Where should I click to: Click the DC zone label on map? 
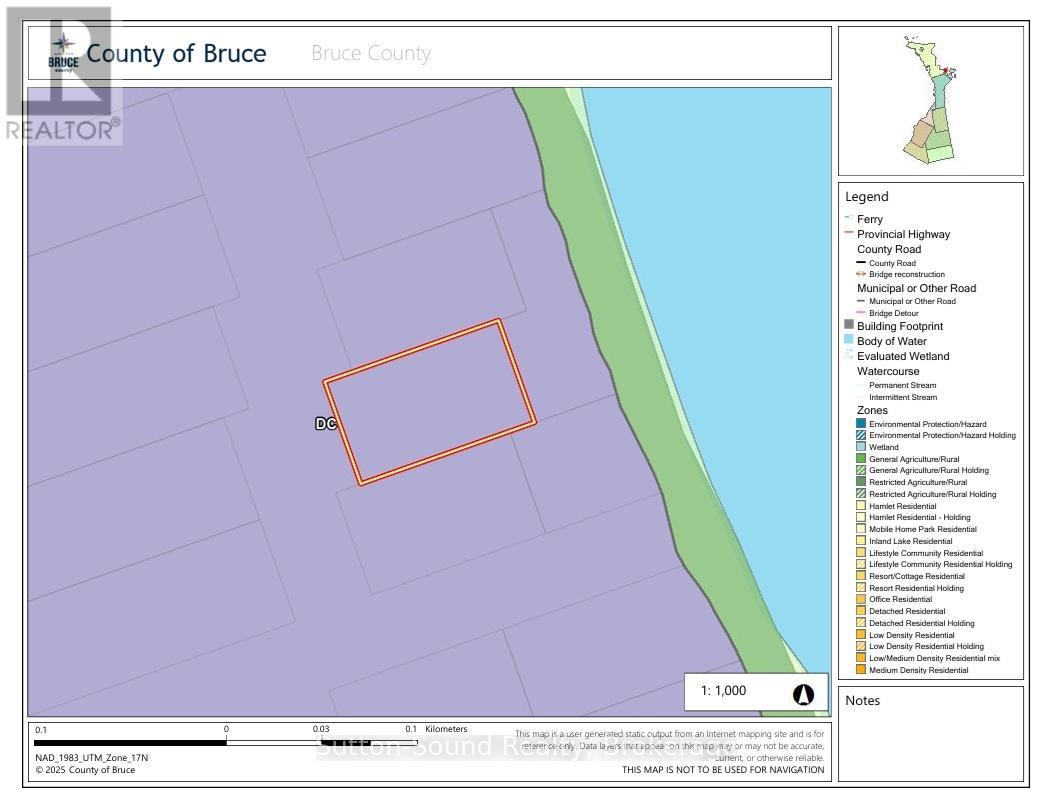click(326, 424)
